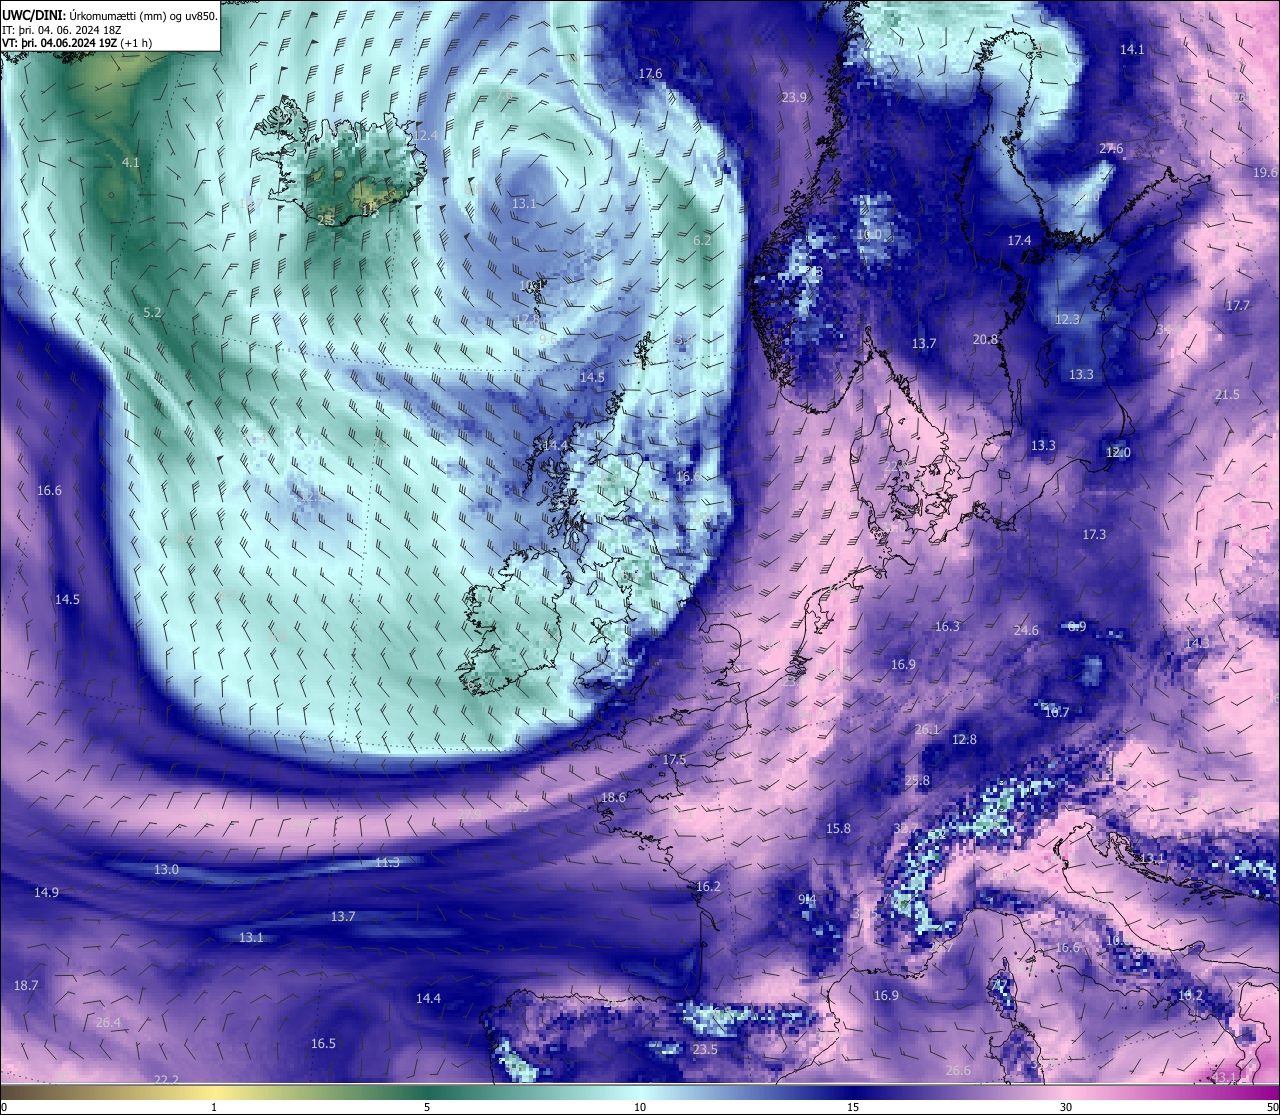The height and width of the screenshot is (1115, 1280).
Task: Click the 5.2 value label
Action: click(x=152, y=312)
